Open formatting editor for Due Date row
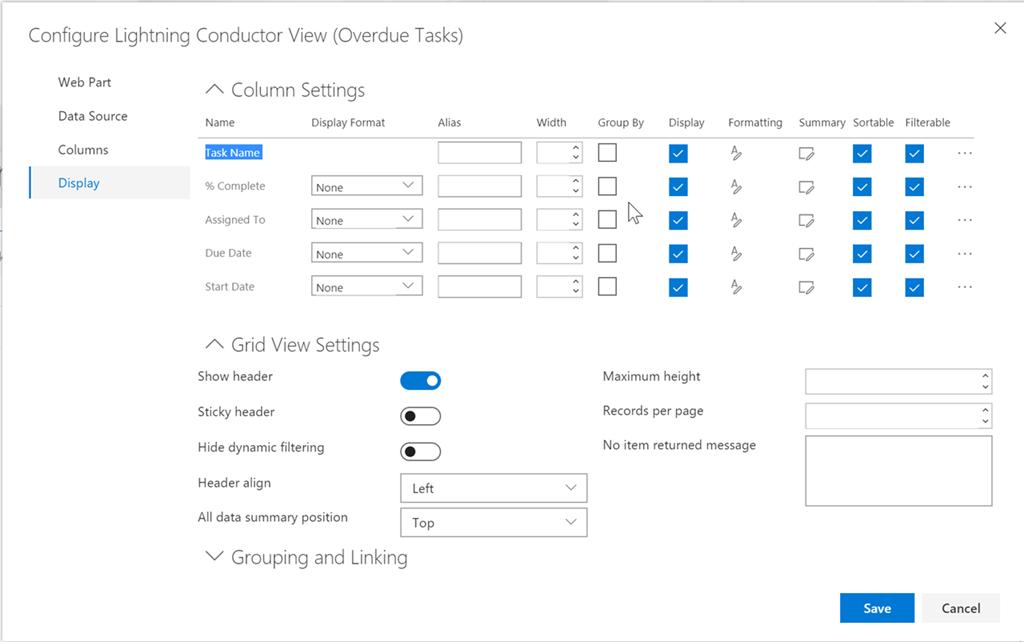 pyautogui.click(x=736, y=253)
